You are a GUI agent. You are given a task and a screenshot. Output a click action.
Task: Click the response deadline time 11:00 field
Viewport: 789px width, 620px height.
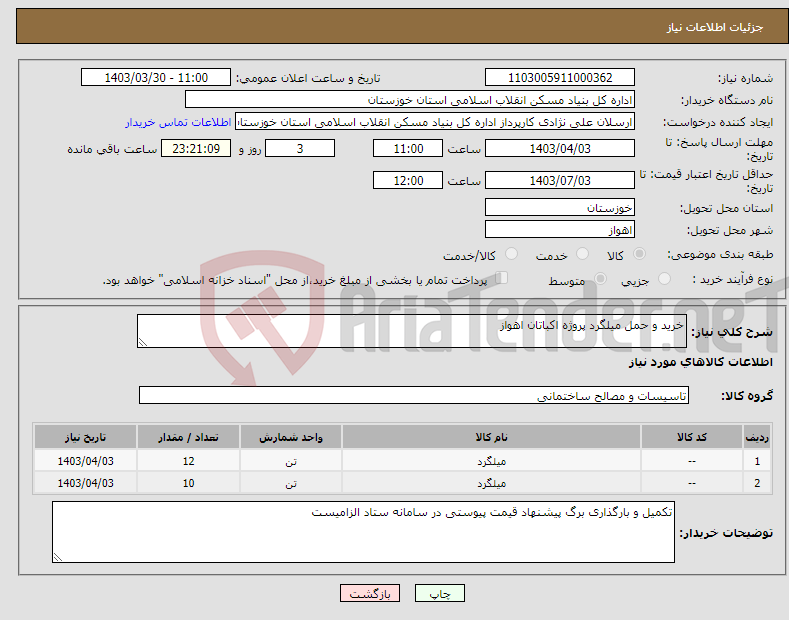pyautogui.click(x=408, y=148)
